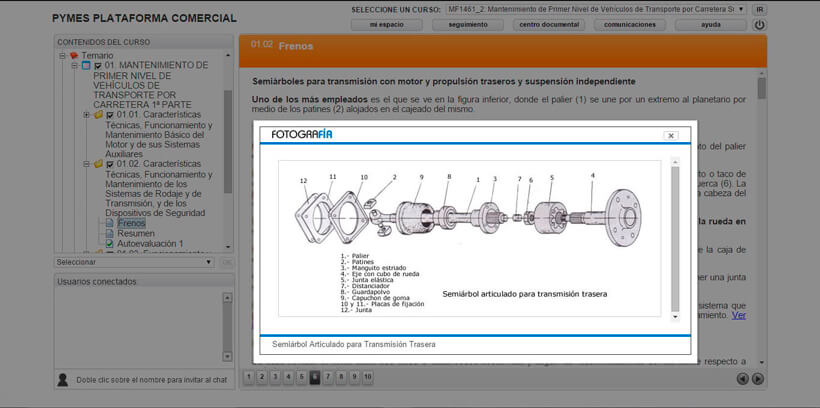The width and height of the screenshot is (820, 408).
Task: Select the Resumen tree item
Action: (x=136, y=233)
